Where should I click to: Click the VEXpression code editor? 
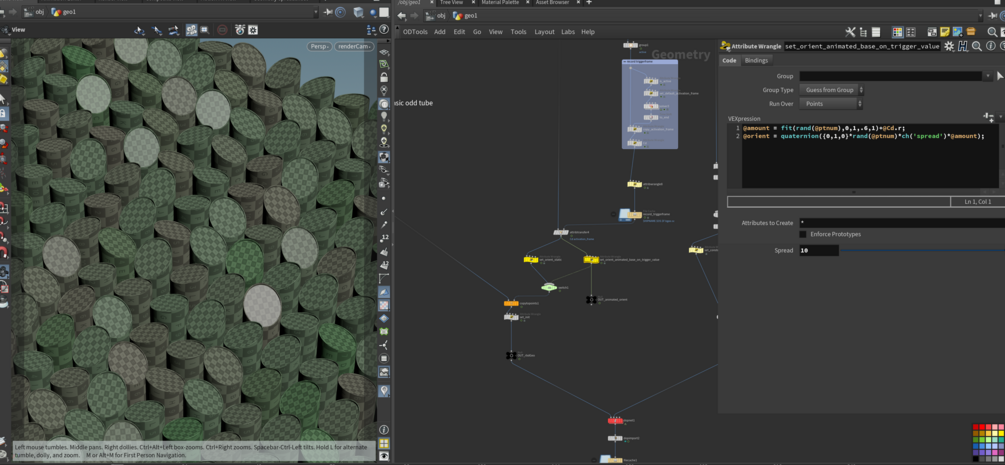870,156
